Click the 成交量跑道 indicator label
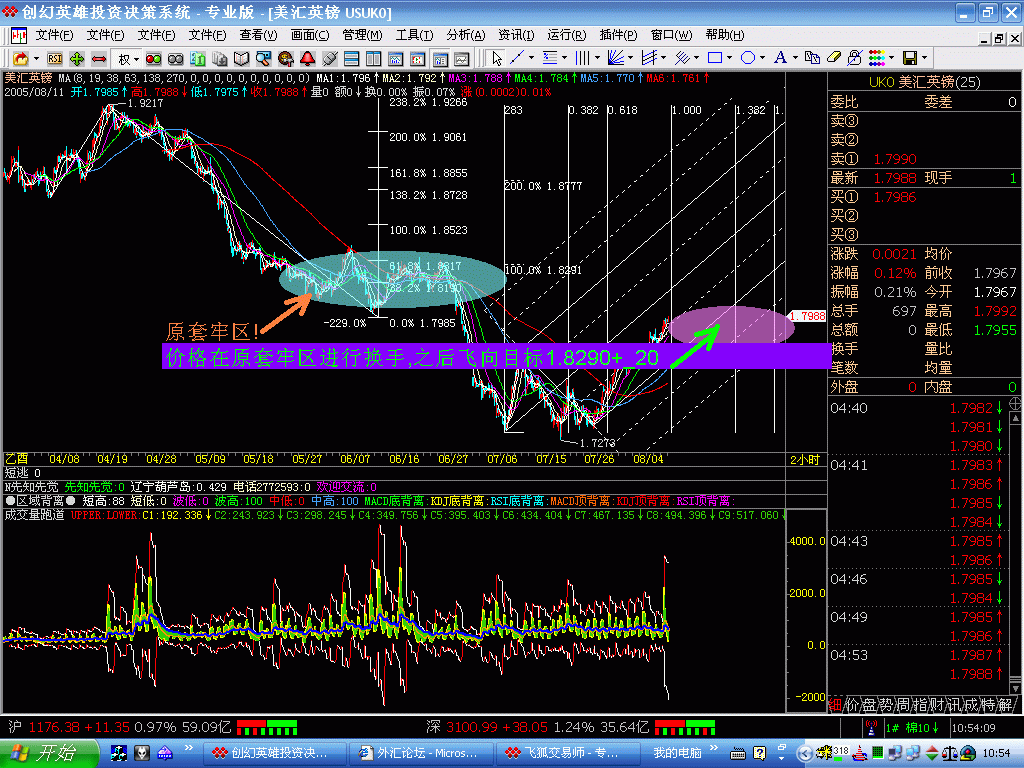The image size is (1024, 768). 35,515
